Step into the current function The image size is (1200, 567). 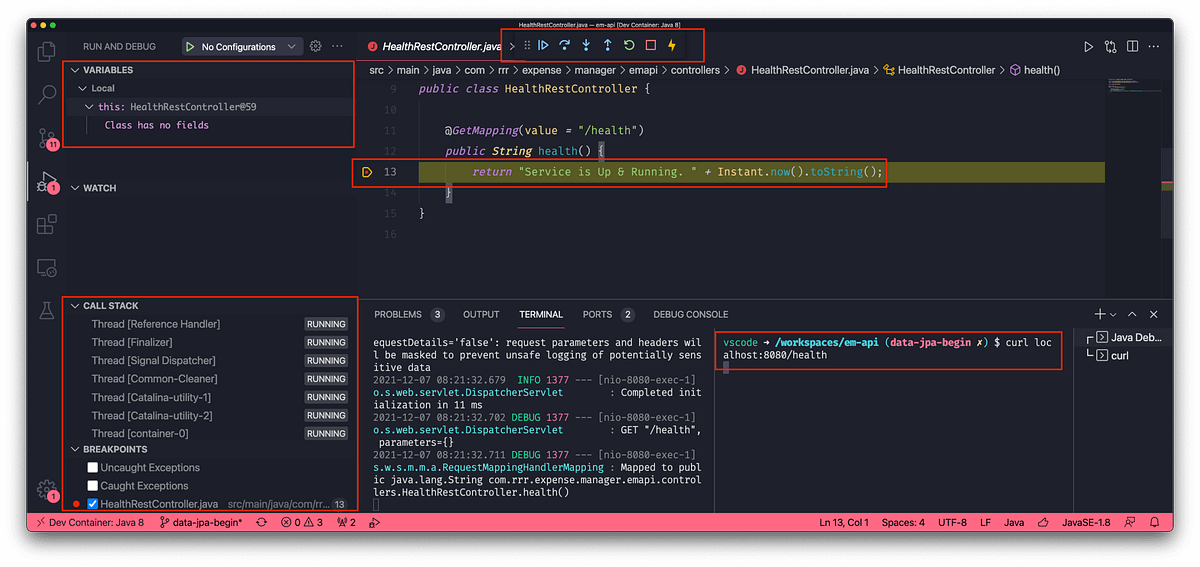click(586, 45)
